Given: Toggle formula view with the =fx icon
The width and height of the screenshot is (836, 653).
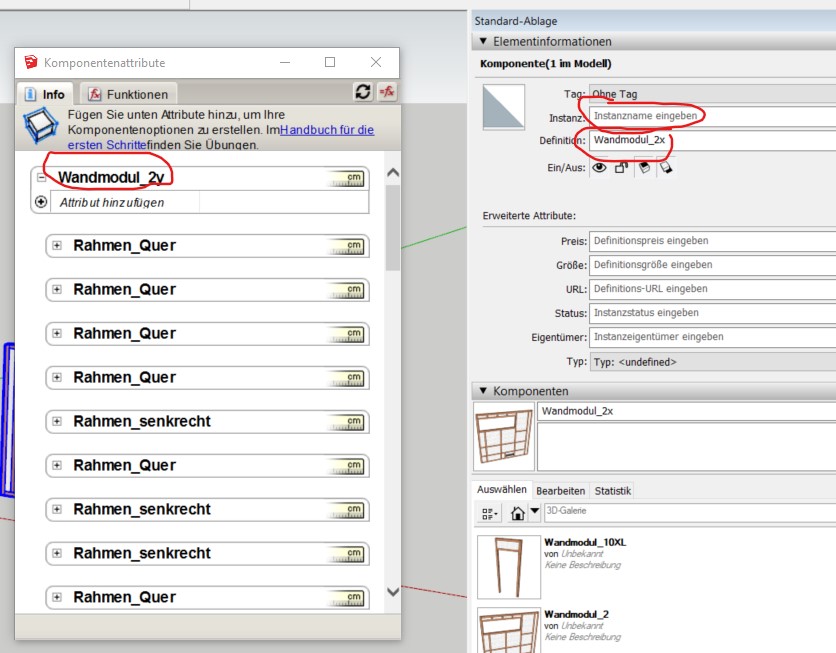Looking at the screenshot, I should [386, 92].
